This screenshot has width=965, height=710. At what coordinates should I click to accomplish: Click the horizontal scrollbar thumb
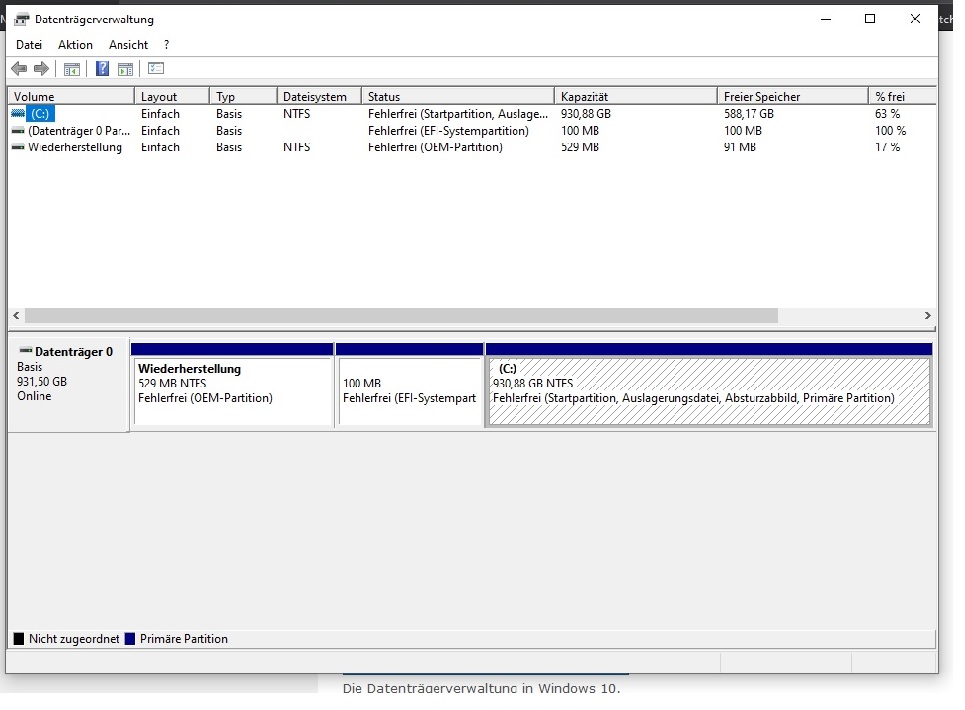[401, 316]
